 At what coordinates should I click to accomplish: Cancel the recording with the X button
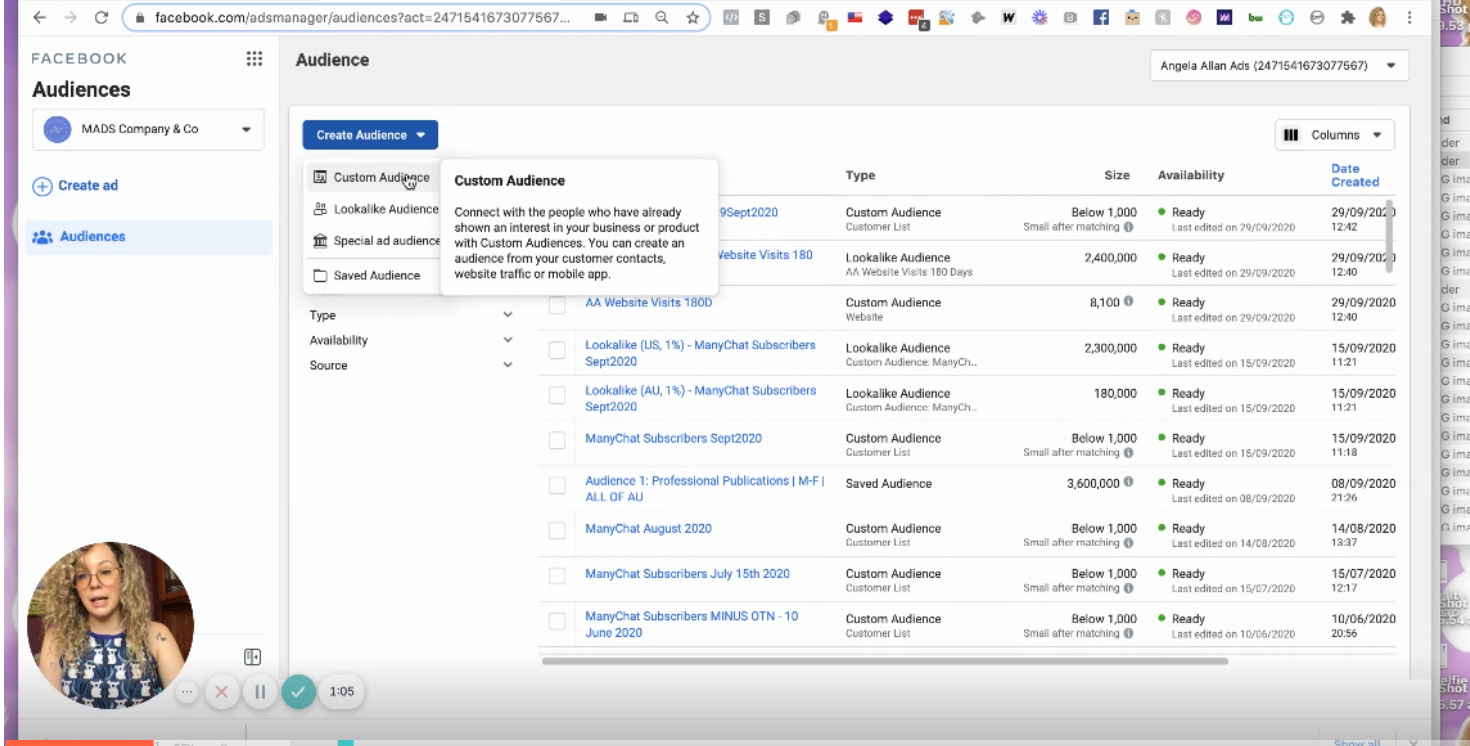[222, 691]
